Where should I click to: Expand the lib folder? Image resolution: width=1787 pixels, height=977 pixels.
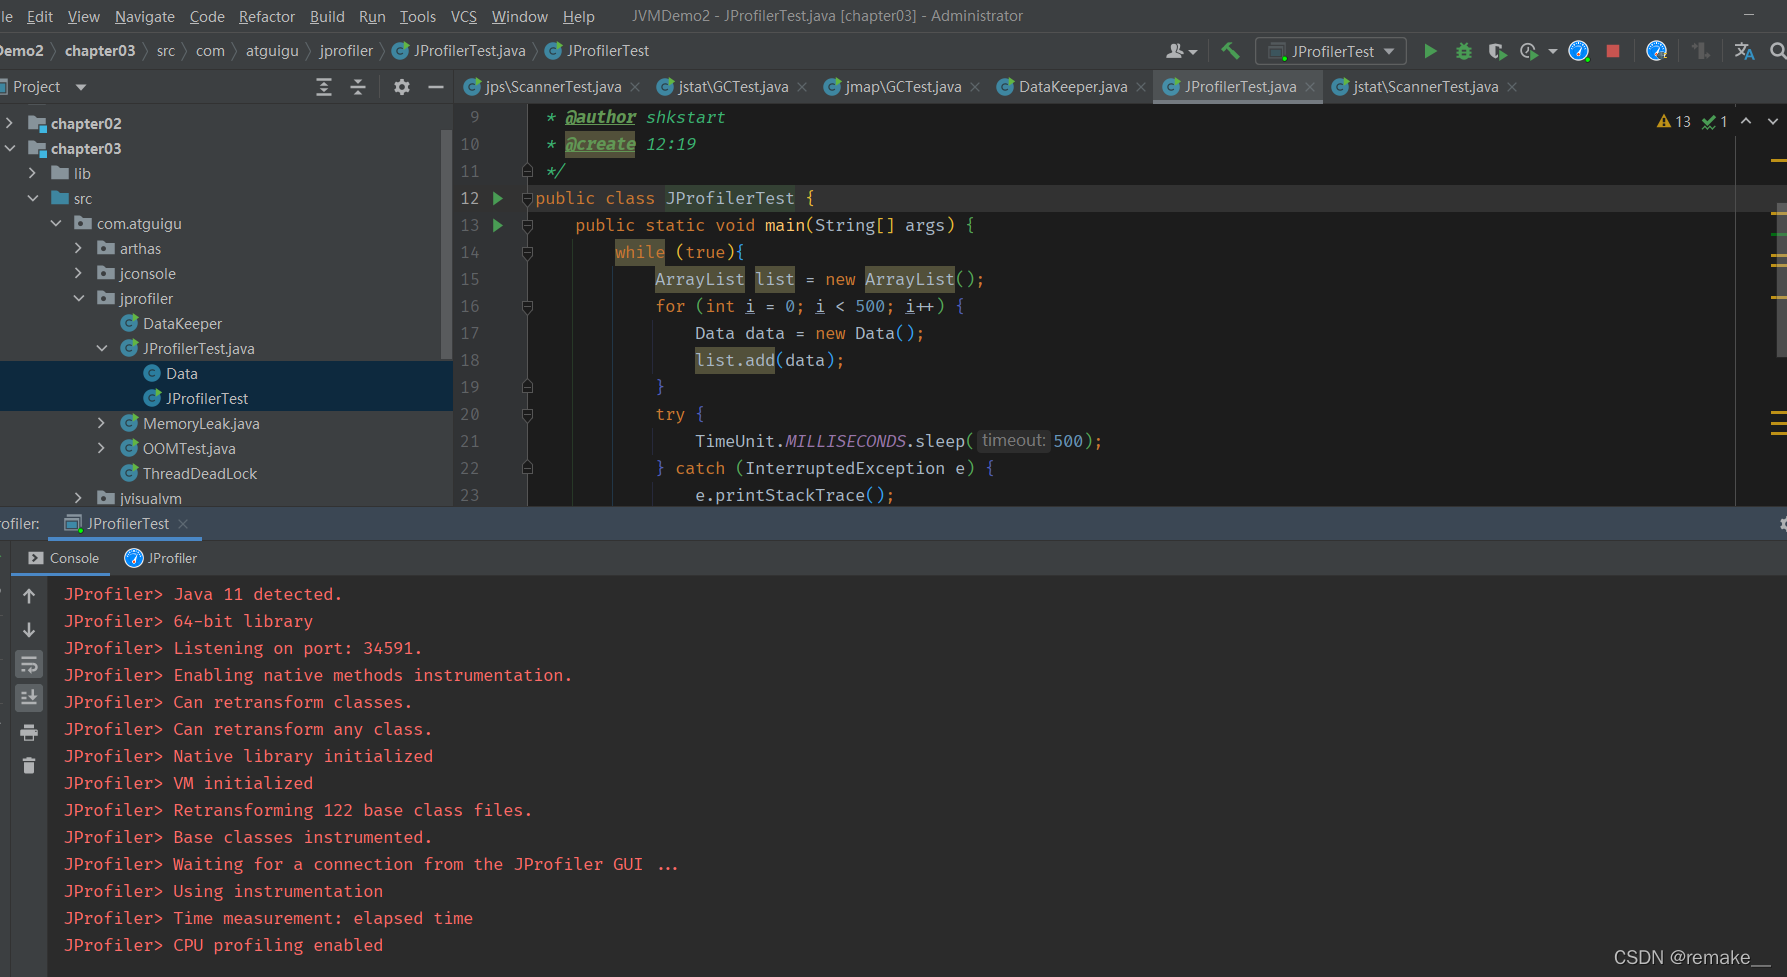[x=32, y=173]
